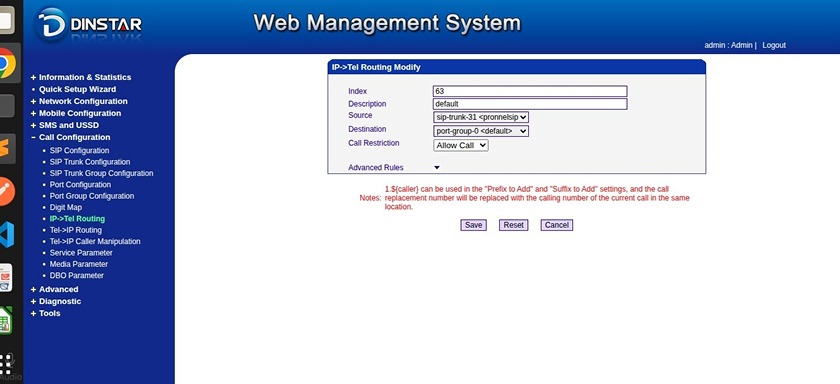Viewport: 840px width, 384px height.
Task: Reset the routing form
Action: point(513,225)
